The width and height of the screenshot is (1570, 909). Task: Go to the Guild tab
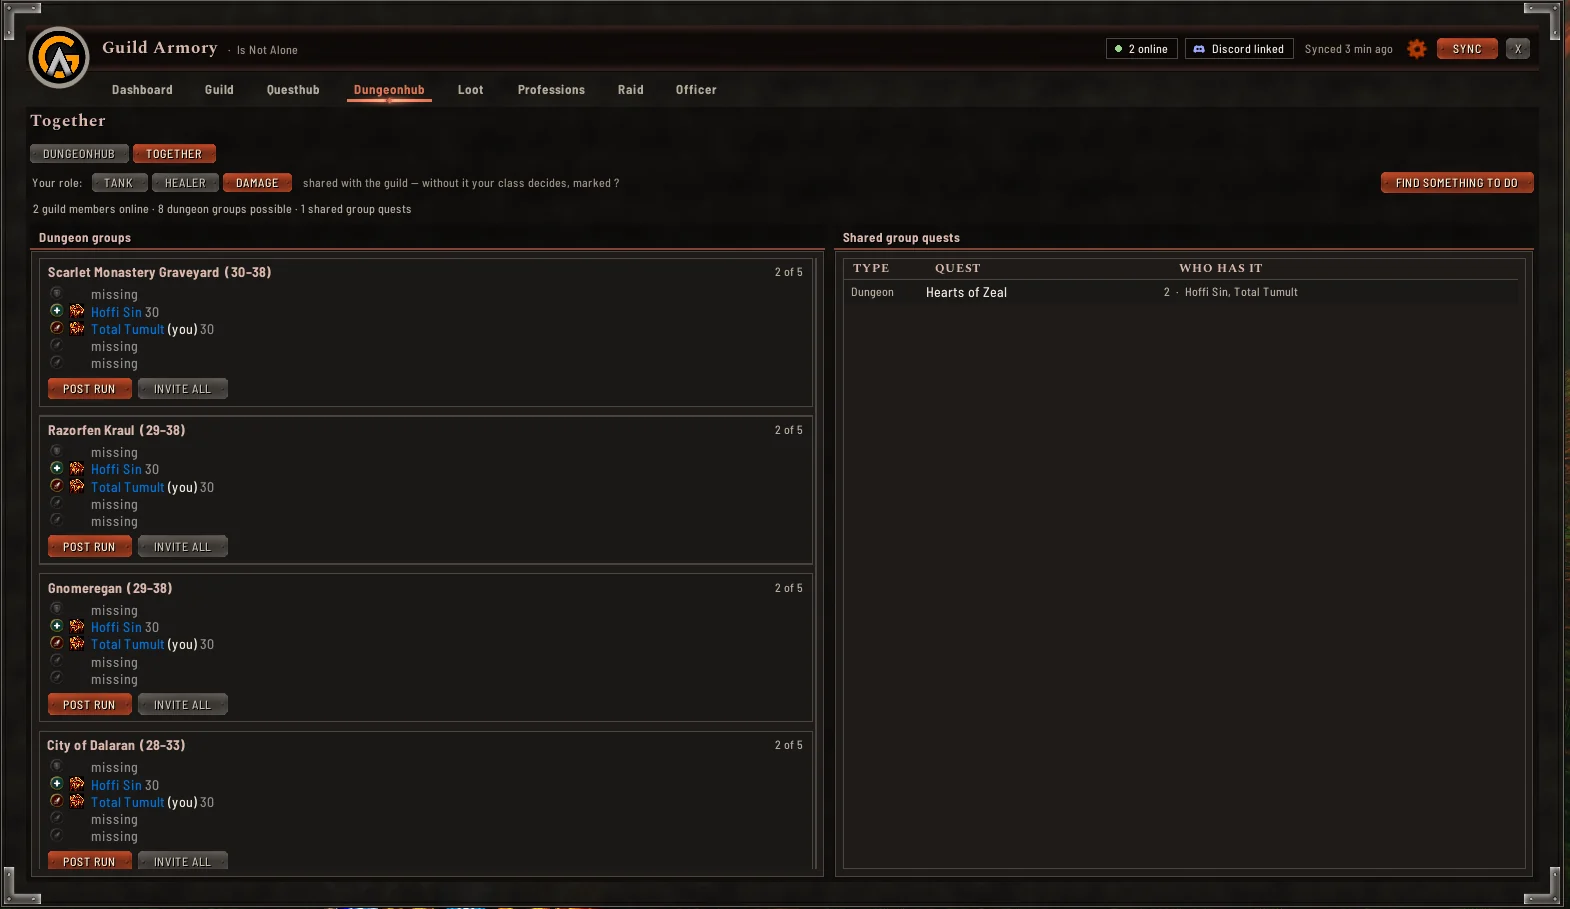click(219, 90)
